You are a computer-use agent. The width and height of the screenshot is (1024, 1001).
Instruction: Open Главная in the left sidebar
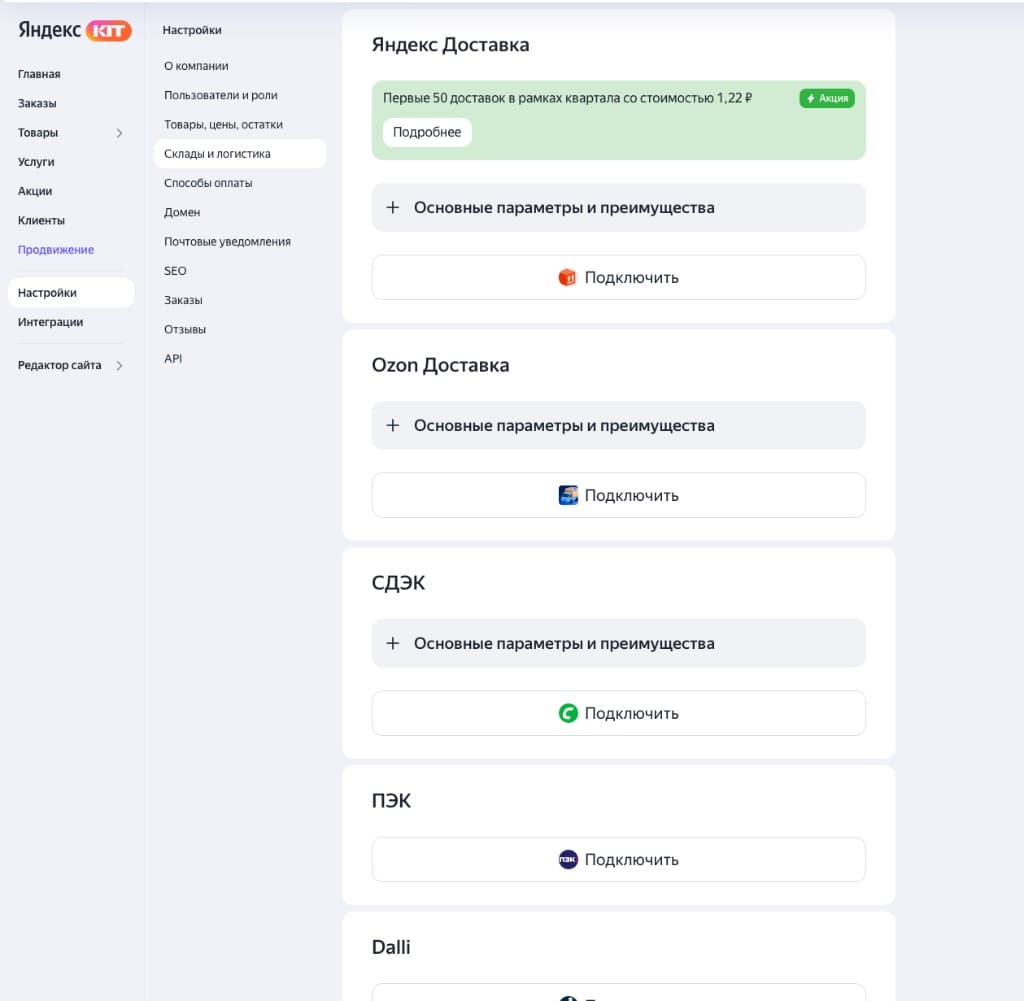point(39,74)
